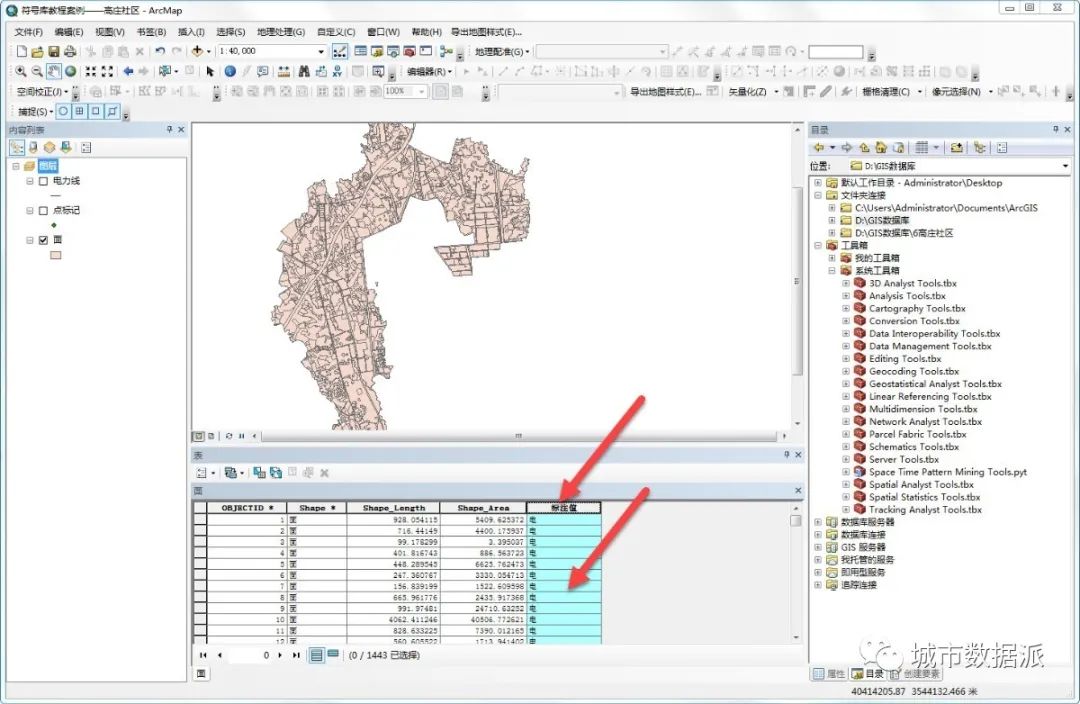Image resolution: width=1080 pixels, height=704 pixels.
Task: Open the 地理配准(G) dropdown
Action: click(x=502, y=52)
